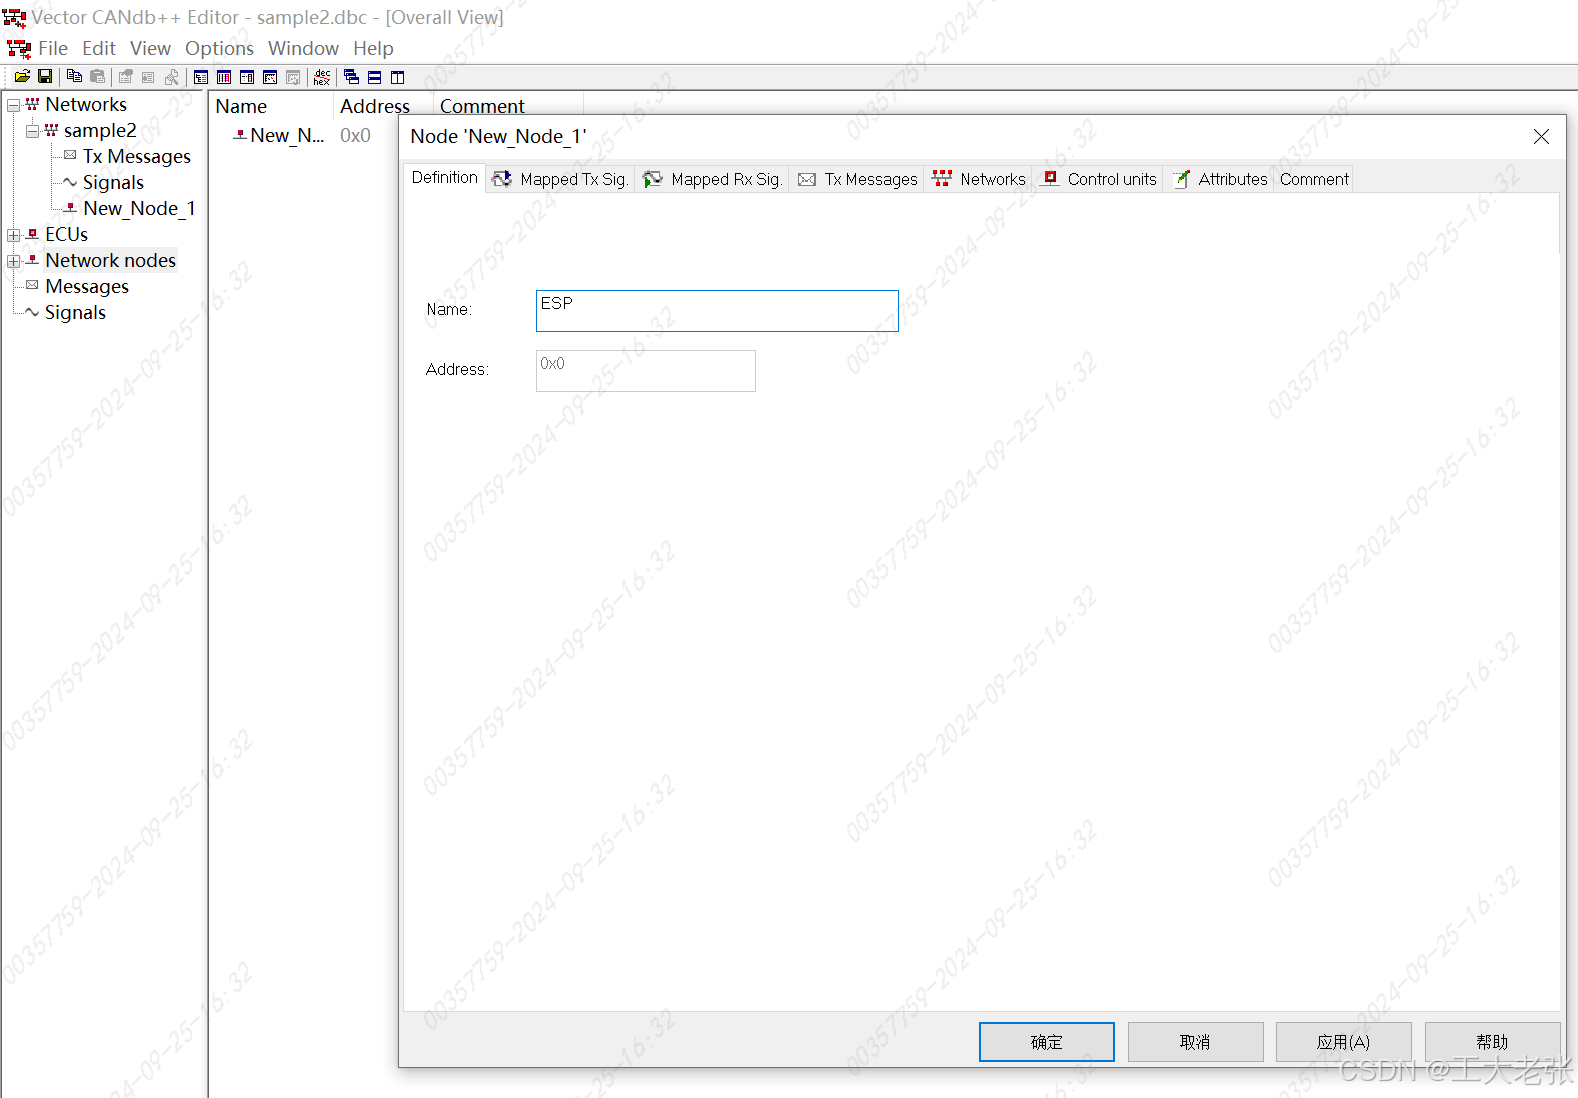
Task: Select the top-level Messages tree item
Action: tap(87, 286)
